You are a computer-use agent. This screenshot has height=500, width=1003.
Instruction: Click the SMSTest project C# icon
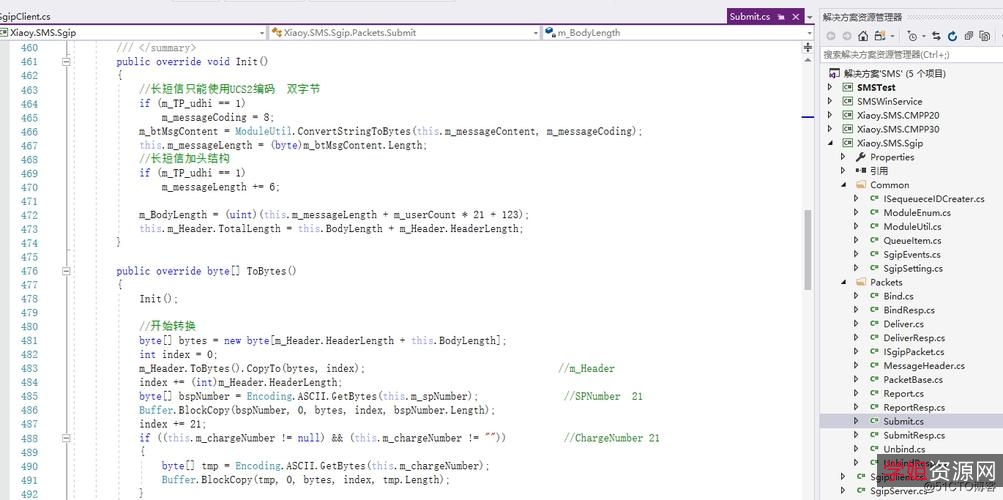coord(847,88)
